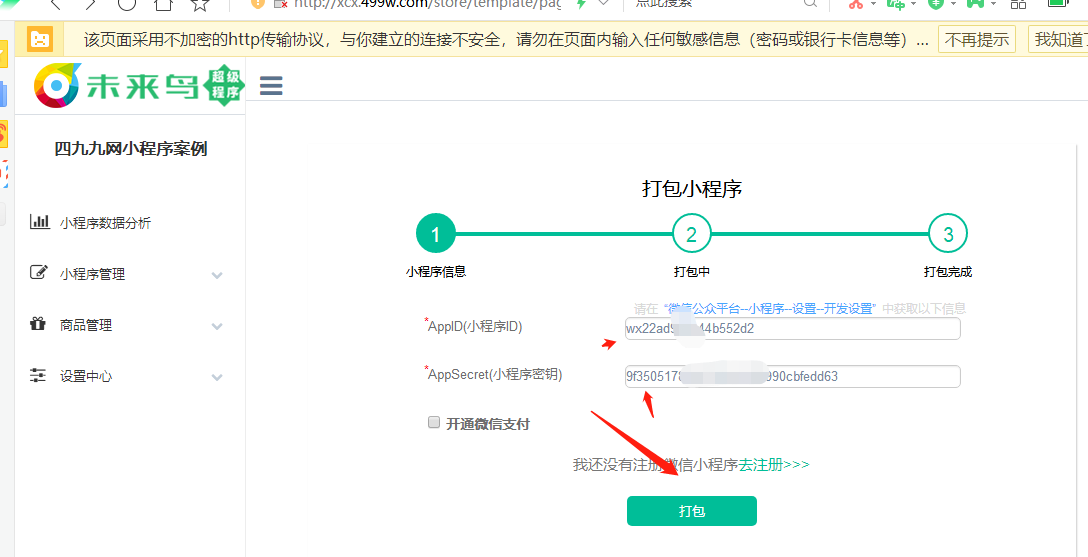The width and height of the screenshot is (1088, 557).
Task: Expand the 商品管理 chevron arrow
Action: 217,326
